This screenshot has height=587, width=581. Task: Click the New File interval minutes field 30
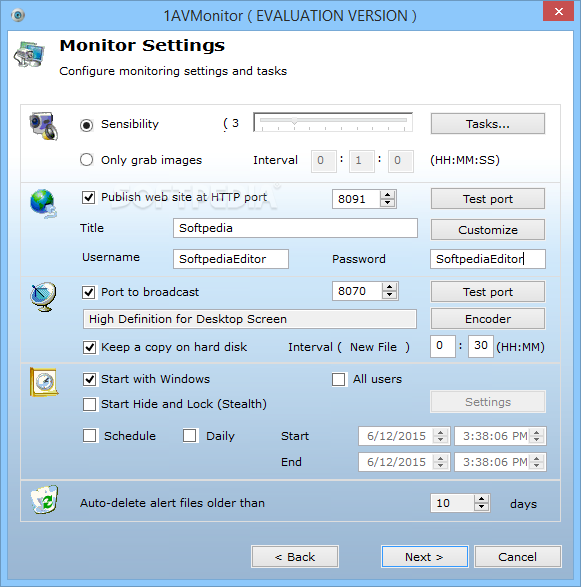coord(481,346)
